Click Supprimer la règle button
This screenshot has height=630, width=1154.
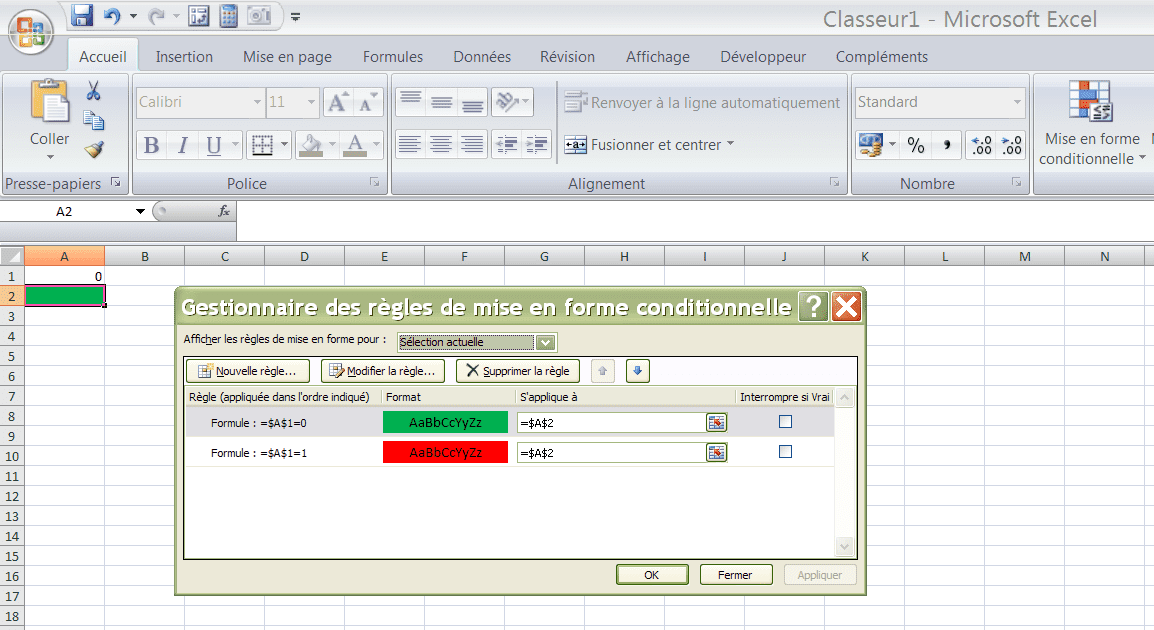tap(518, 371)
